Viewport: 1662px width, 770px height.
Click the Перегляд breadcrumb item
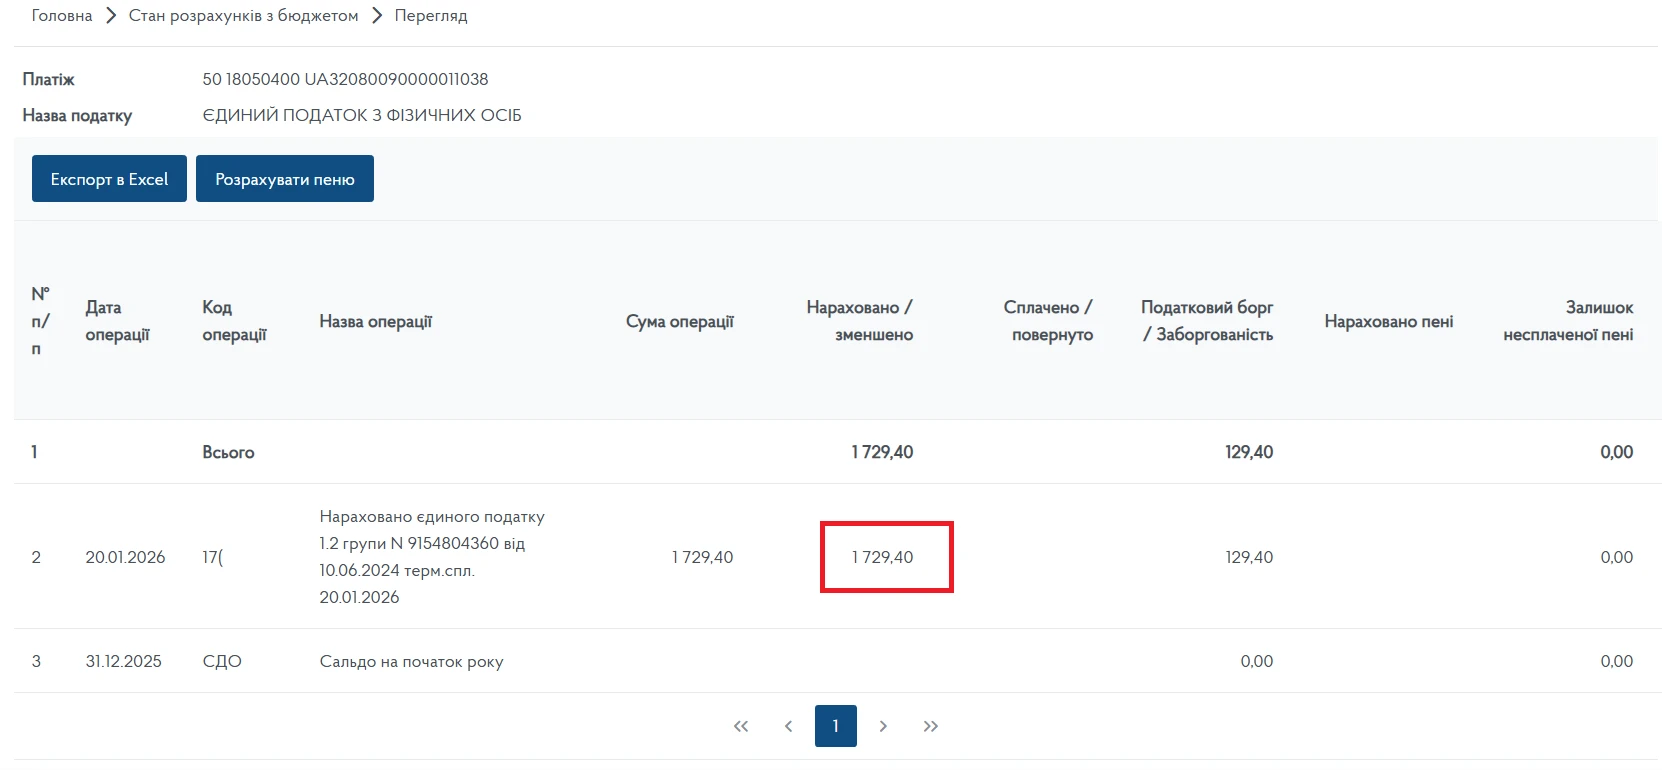point(431,16)
